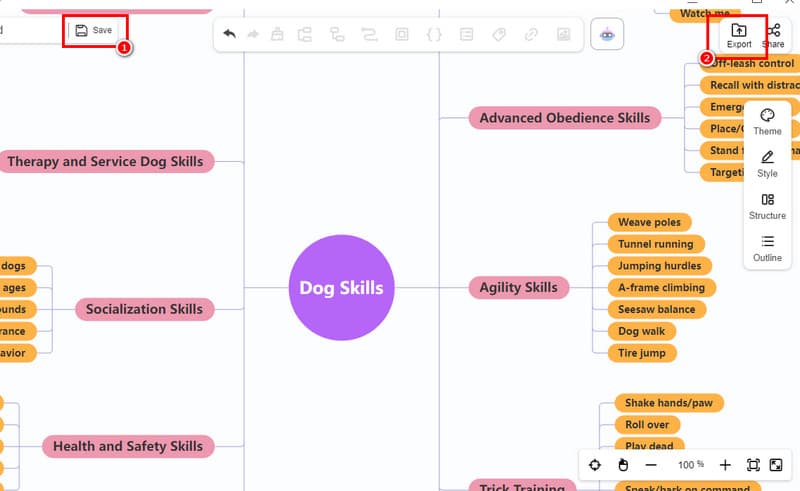Click the Save button
The height and width of the screenshot is (491, 800).
coord(93,31)
